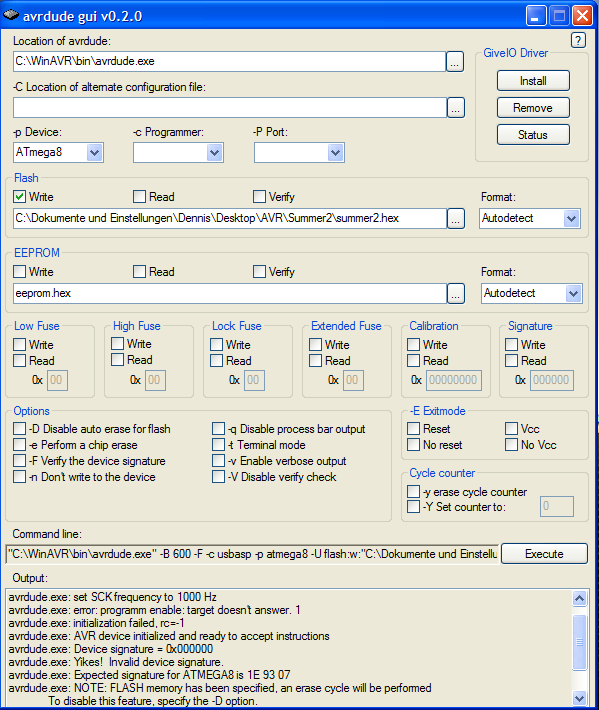Enable -e Perform a chip erase

(19, 445)
